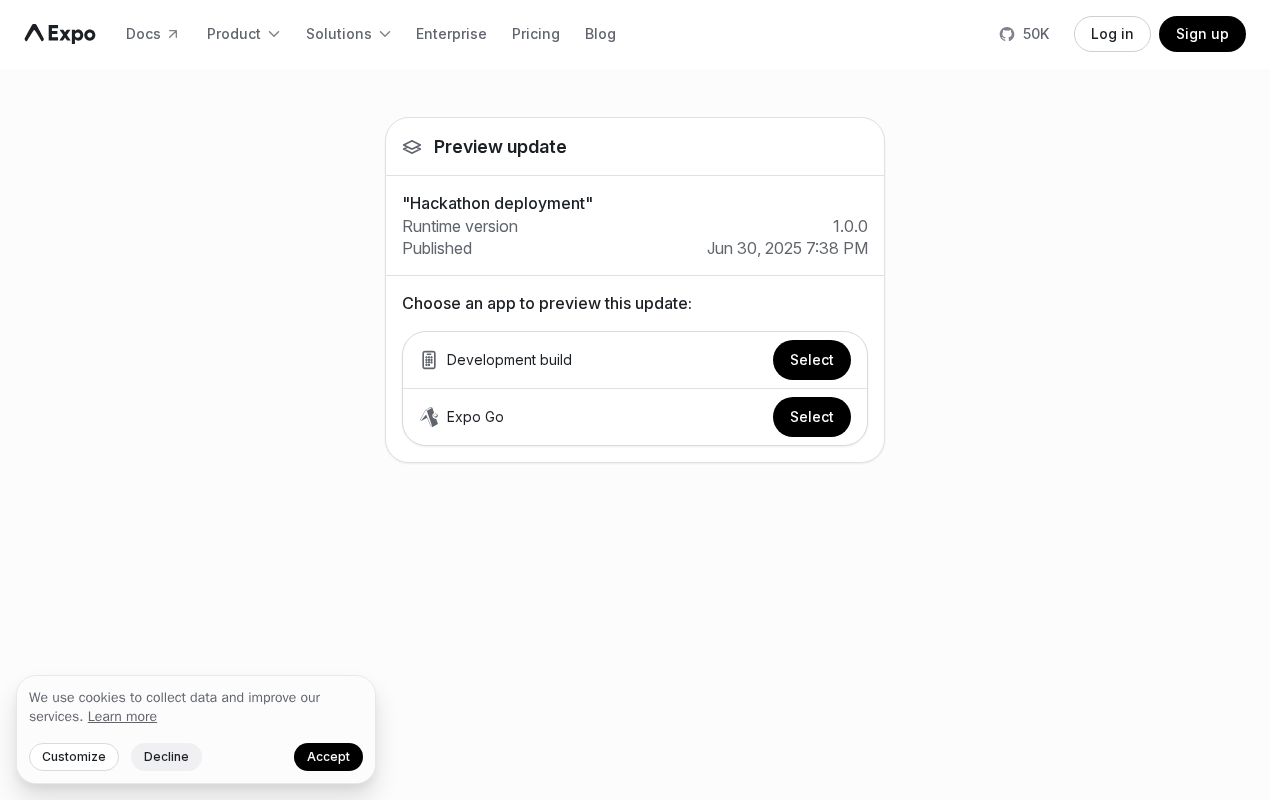1280x800 pixels.
Task: Decline cookies
Action: (166, 757)
